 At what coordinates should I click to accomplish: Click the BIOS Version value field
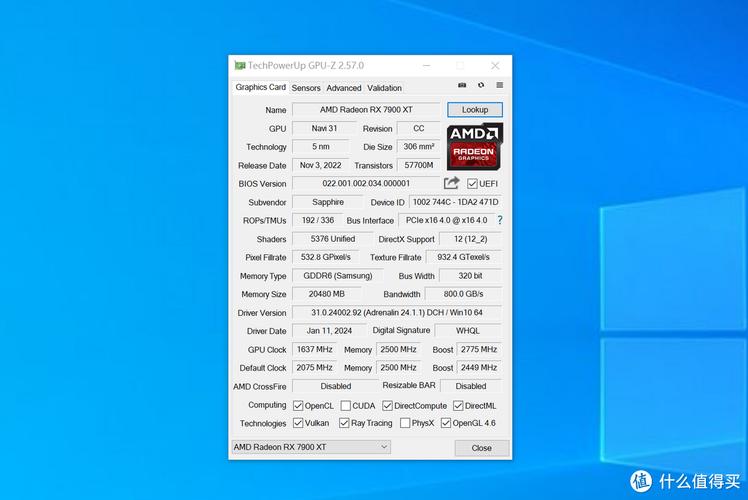365,184
